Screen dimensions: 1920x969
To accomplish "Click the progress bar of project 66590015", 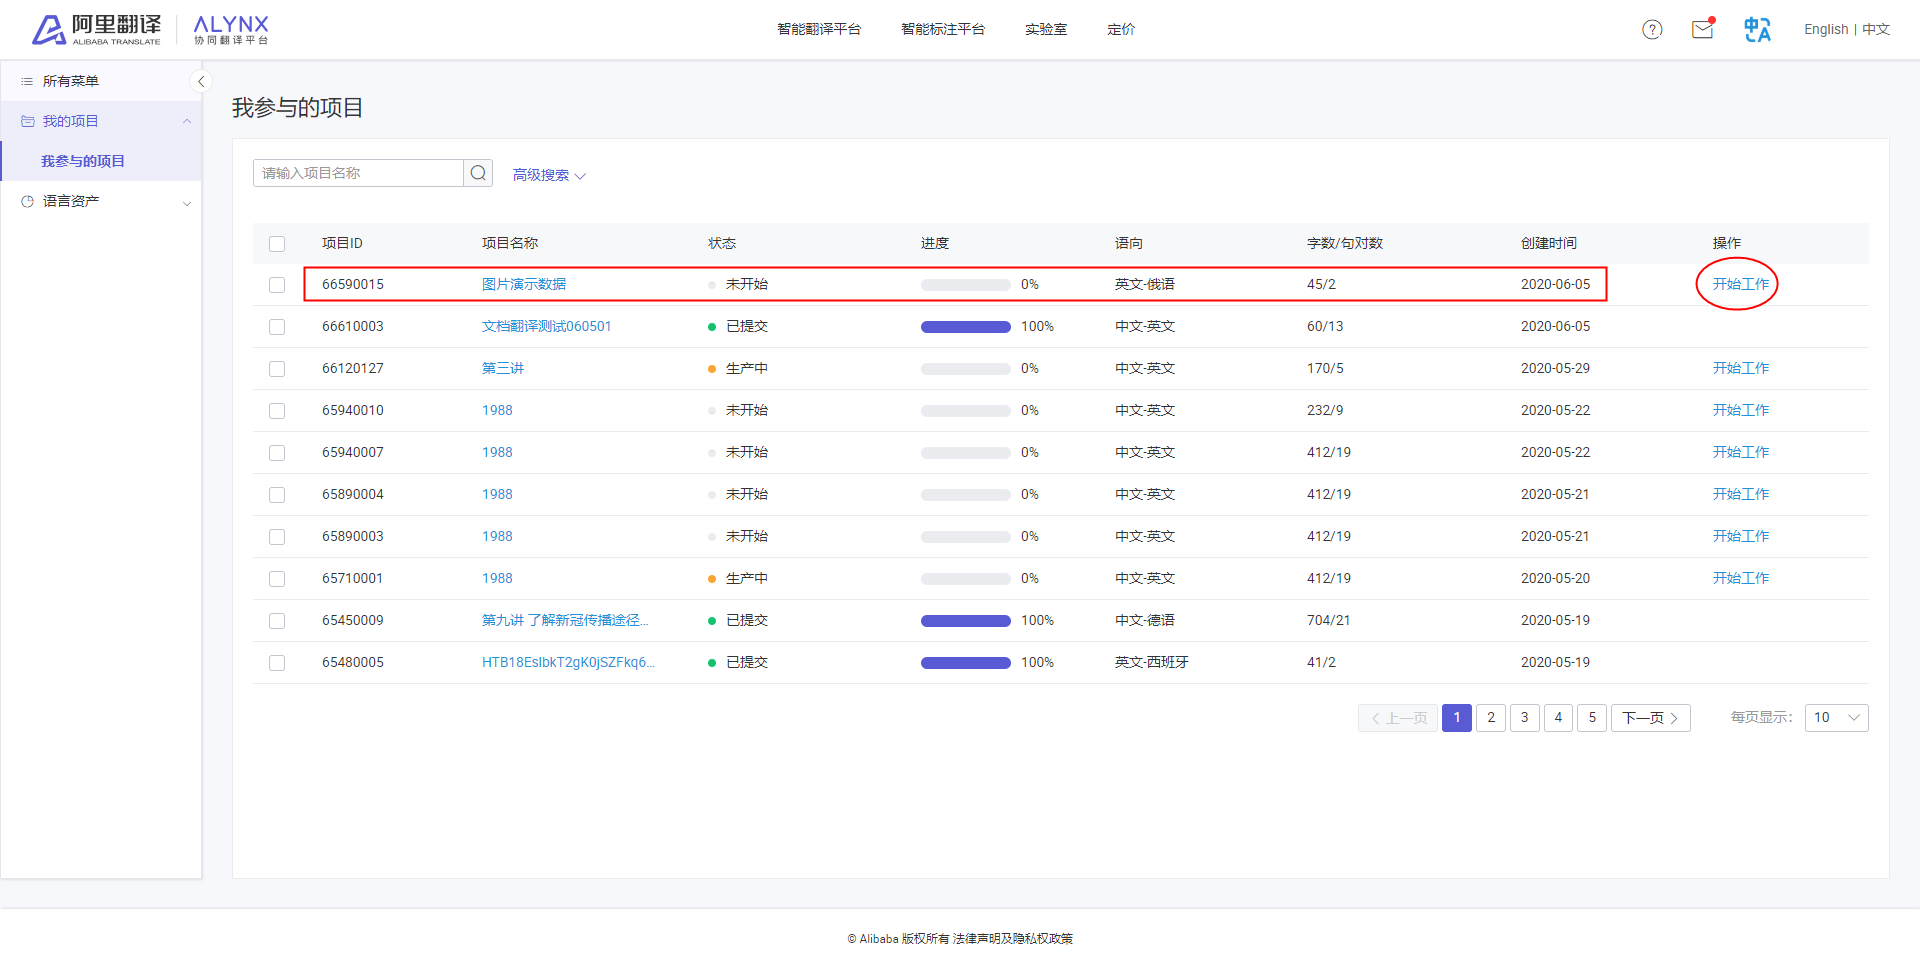I will tap(965, 285).
